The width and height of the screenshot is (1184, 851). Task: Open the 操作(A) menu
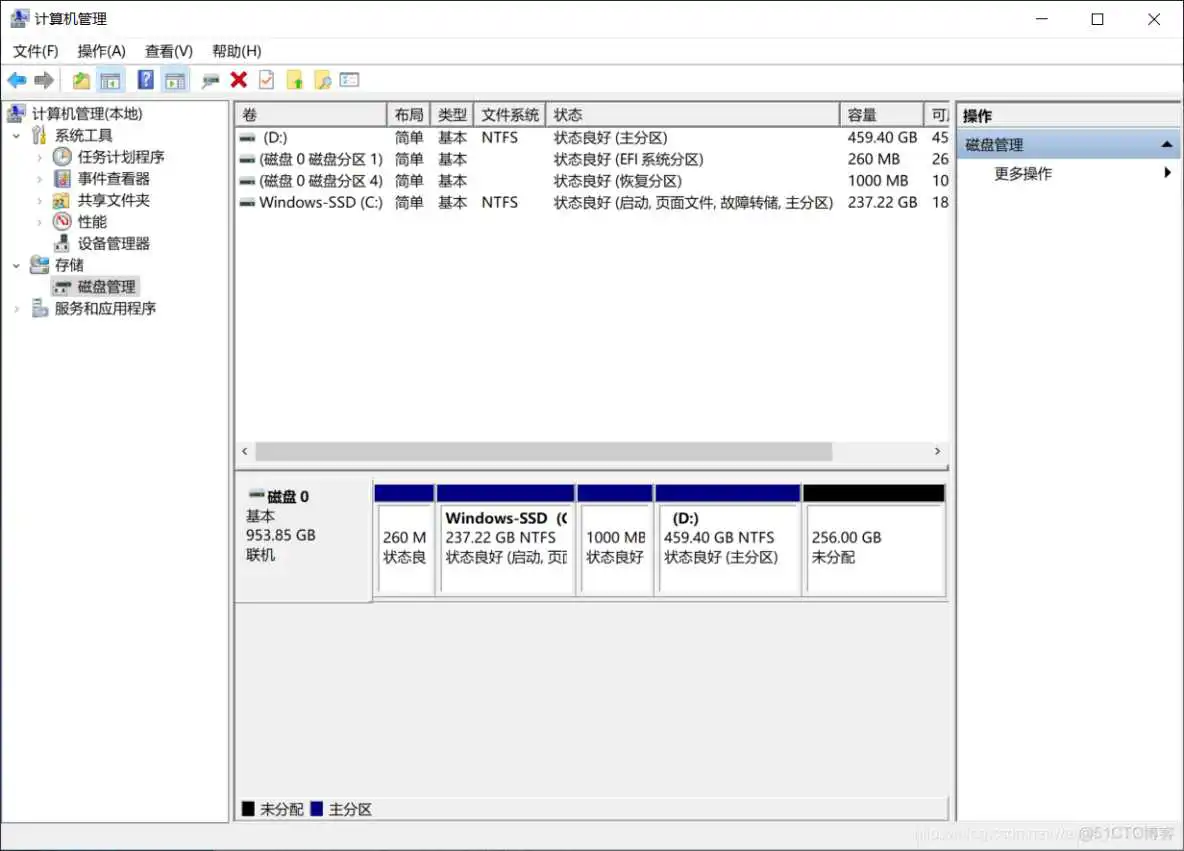(x=100, y=51)
